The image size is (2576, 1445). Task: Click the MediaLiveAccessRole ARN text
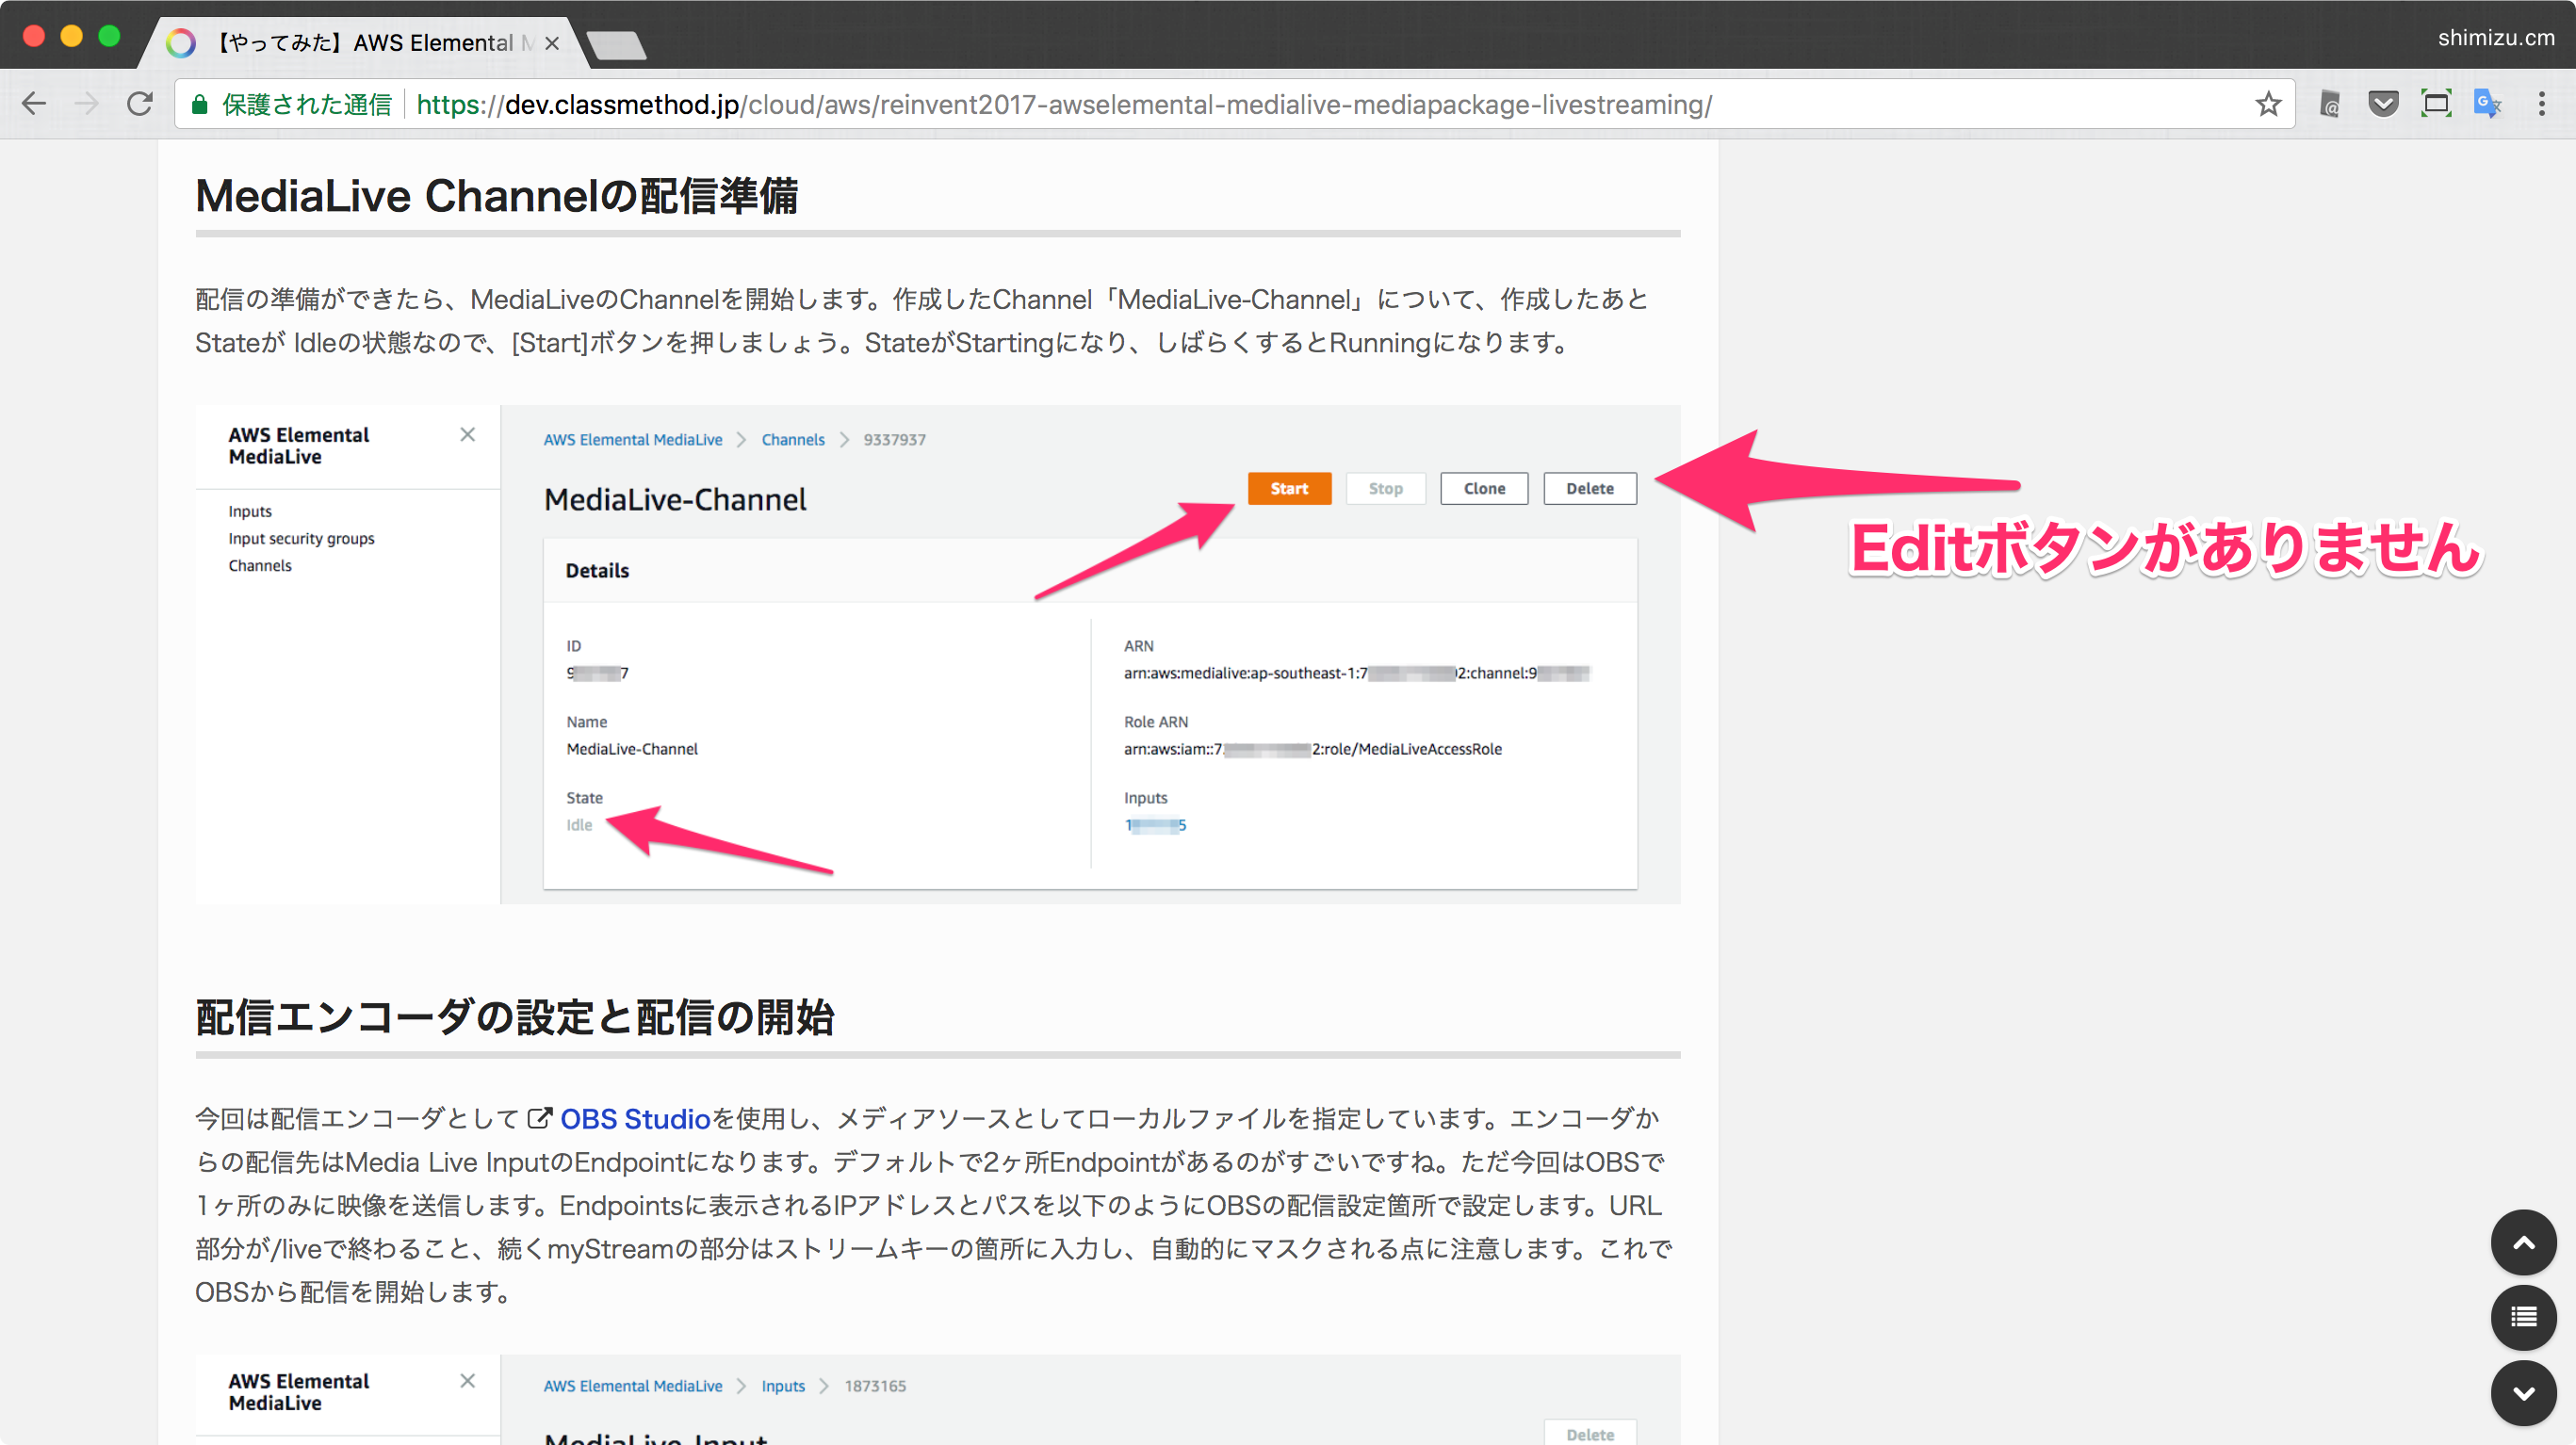(x=1312, y=749)
